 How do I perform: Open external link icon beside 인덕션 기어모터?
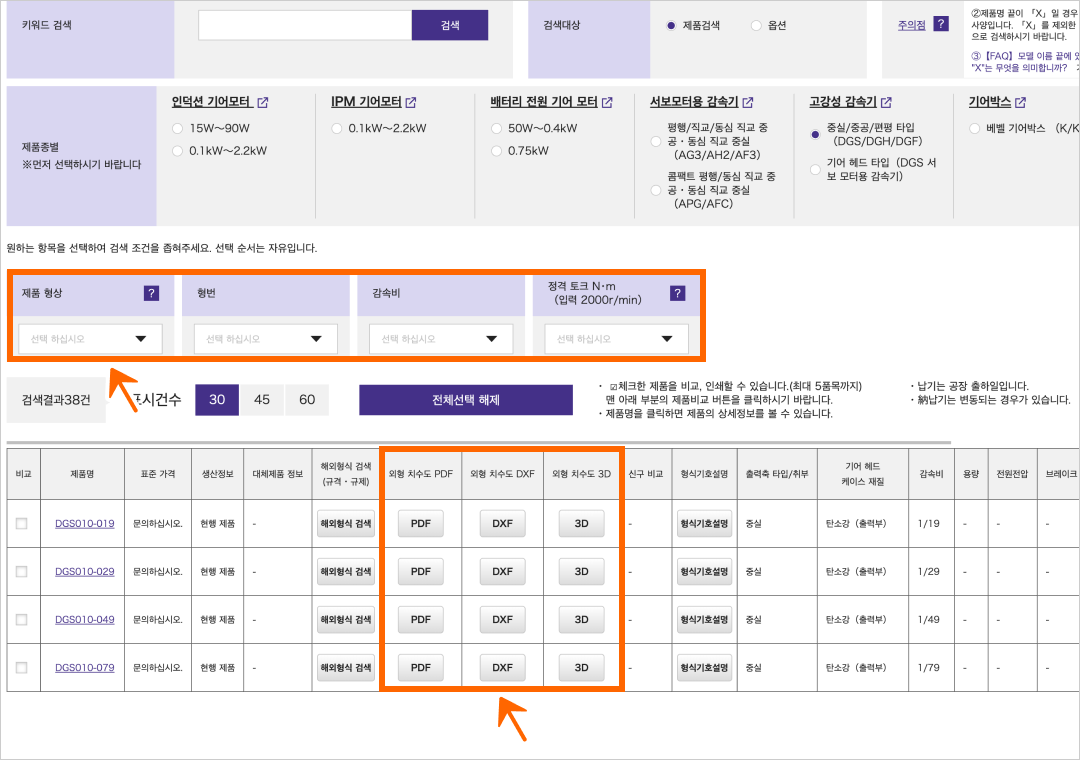(263, 103)
